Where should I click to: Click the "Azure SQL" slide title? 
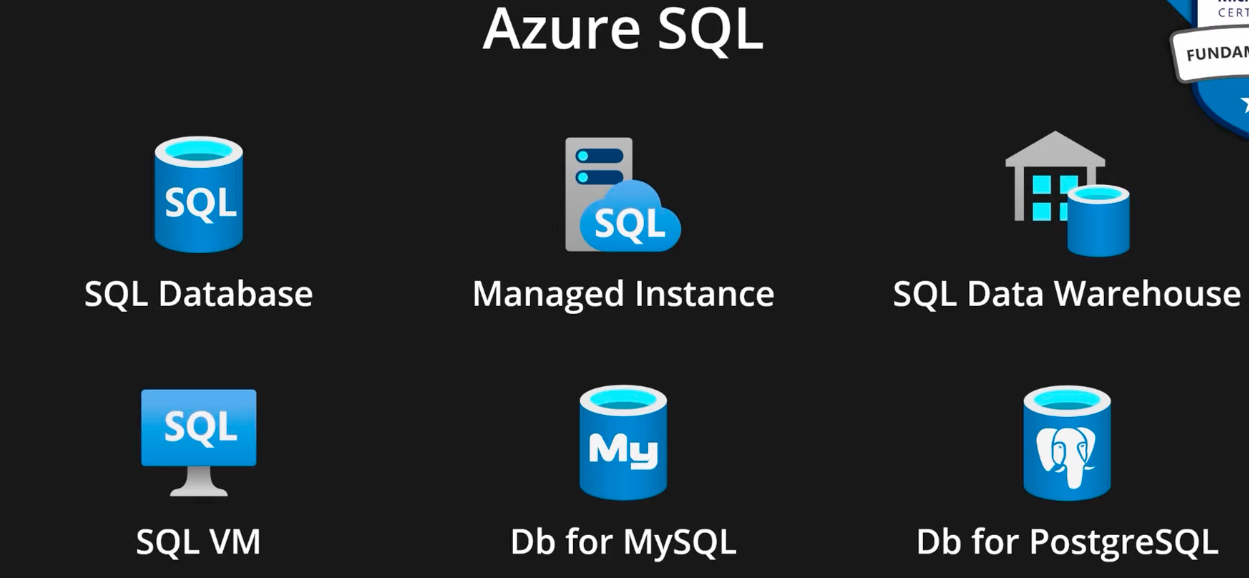[x=622, y=28]
